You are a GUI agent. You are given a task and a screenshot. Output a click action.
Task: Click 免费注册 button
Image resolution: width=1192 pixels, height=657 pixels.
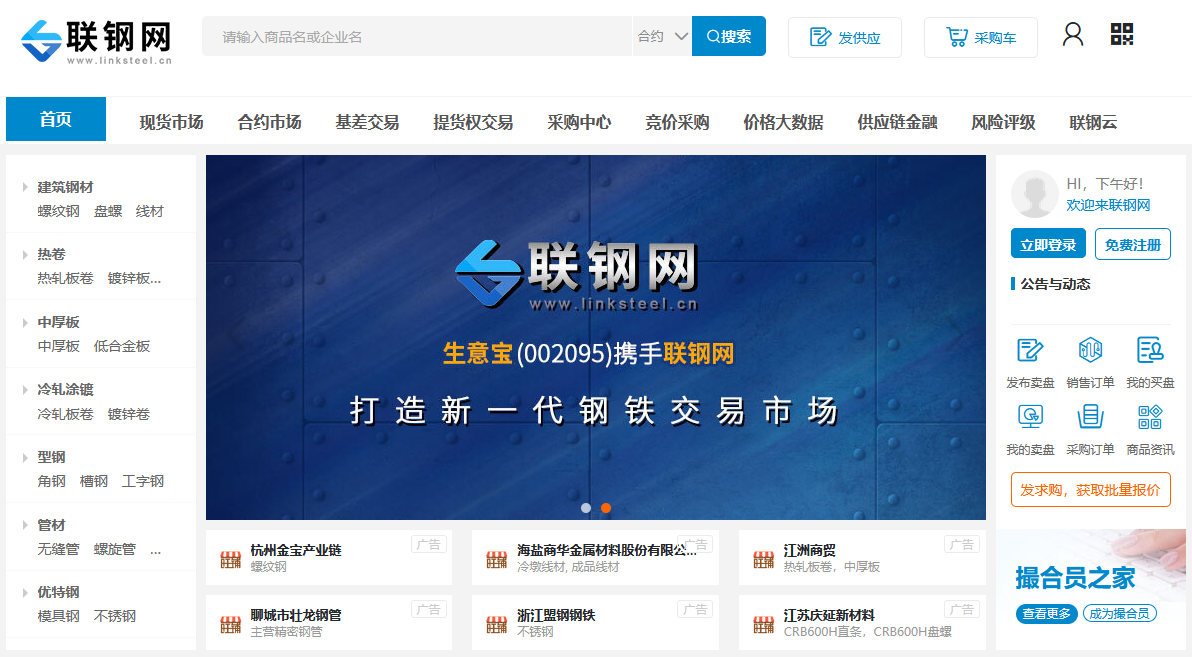point(1133,245)
